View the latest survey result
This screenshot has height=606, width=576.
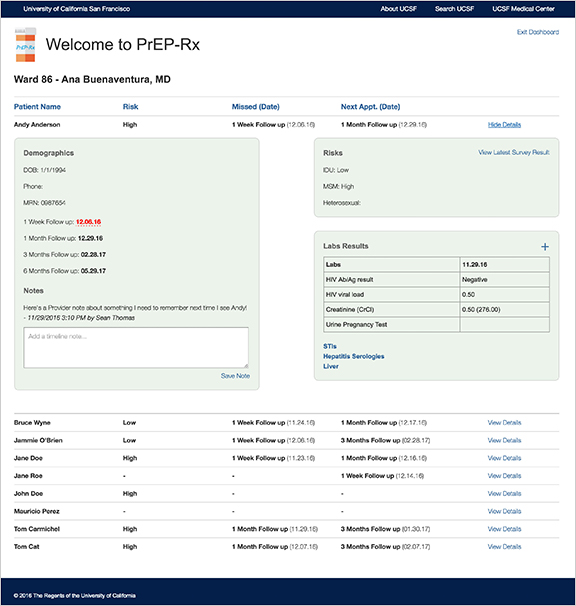[514, 152]
